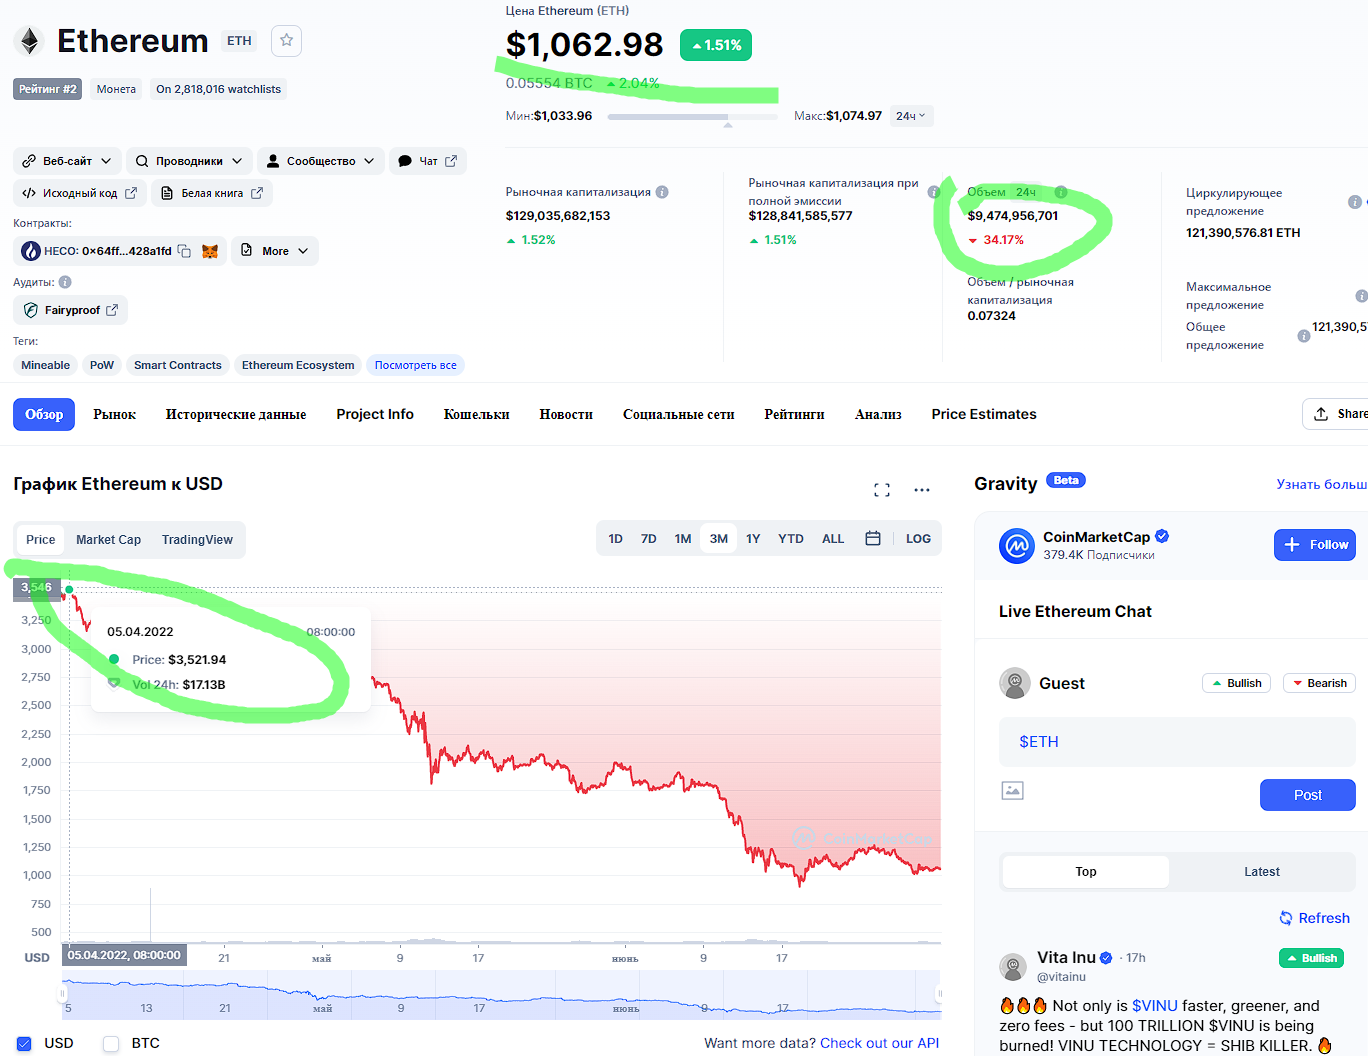
Task: Toggle the USD checkbox
Action: click(24, 1044)
